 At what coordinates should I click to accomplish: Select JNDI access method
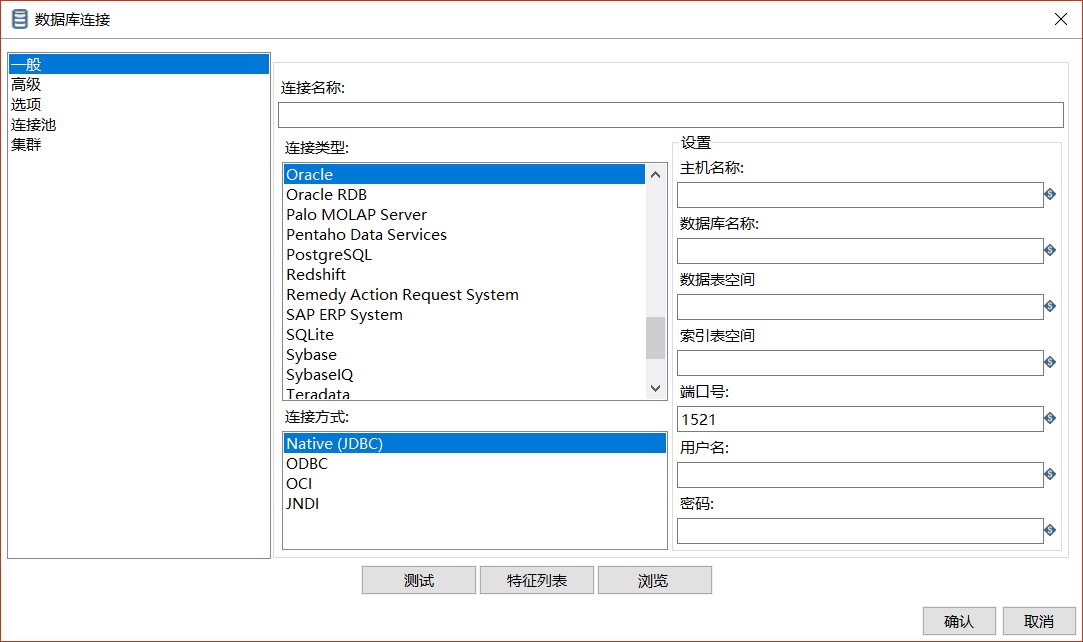click(475, 503)
